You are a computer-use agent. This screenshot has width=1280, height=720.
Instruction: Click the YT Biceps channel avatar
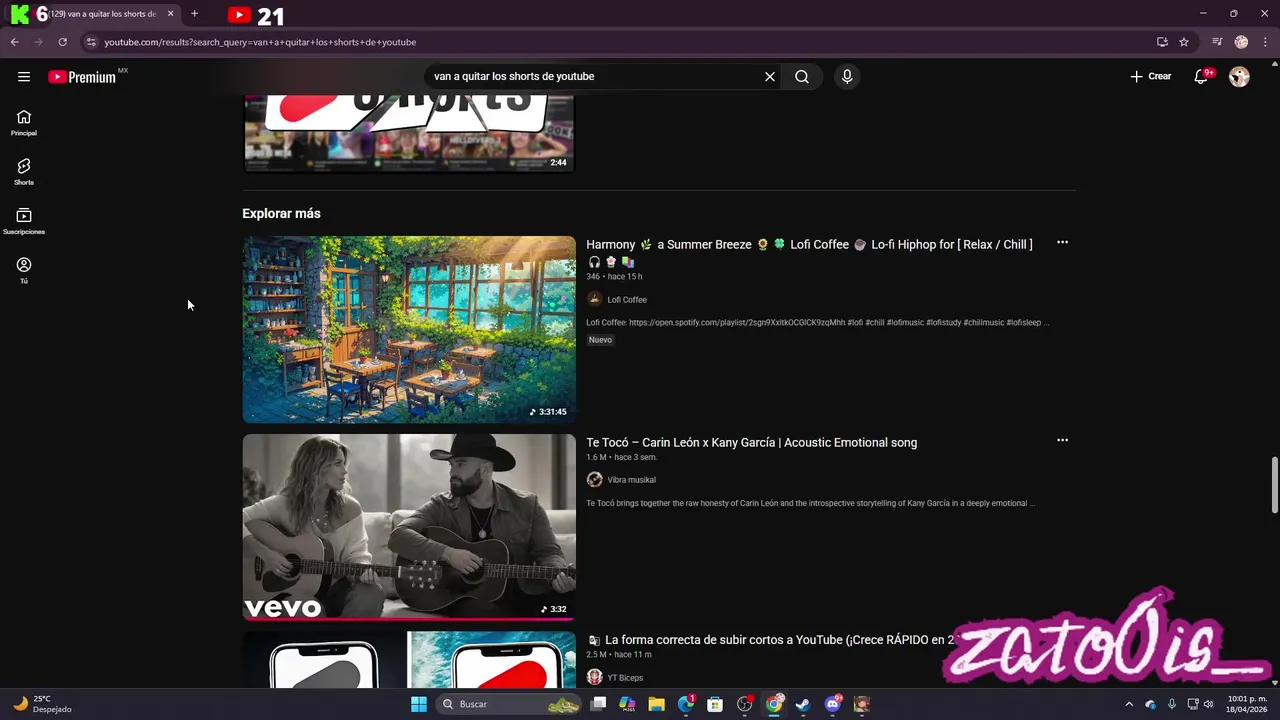(594, 677)
